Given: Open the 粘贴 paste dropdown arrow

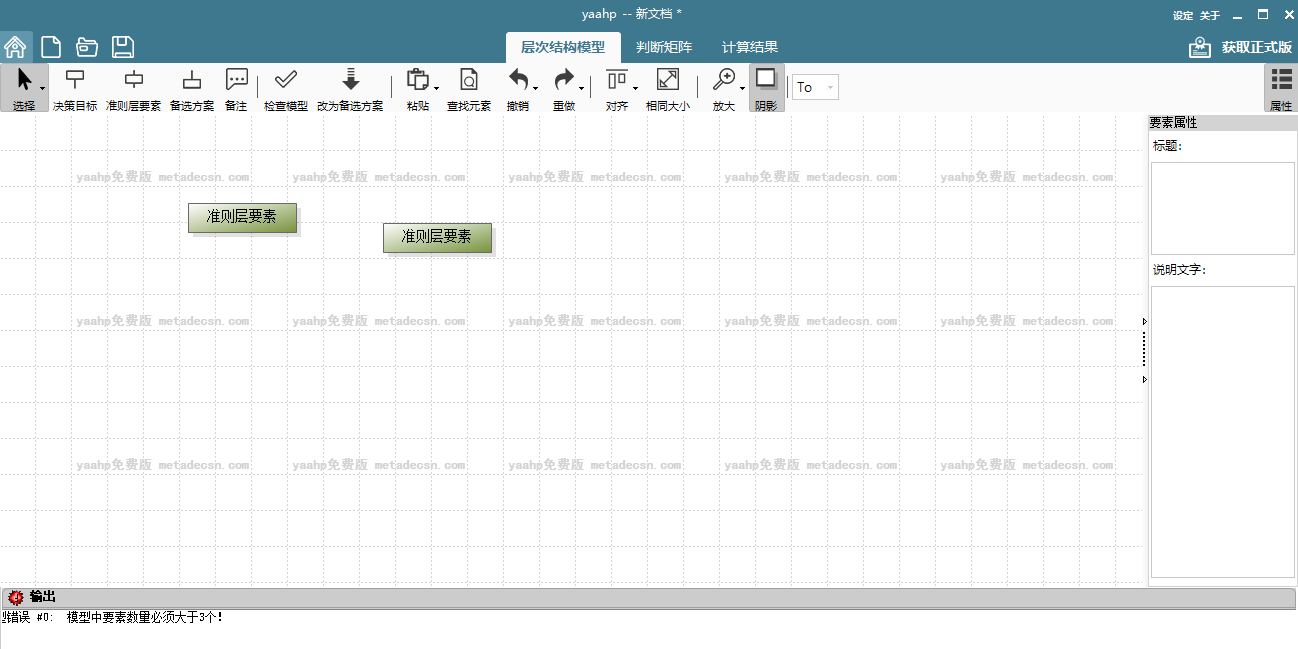Looking at the screenshot, I should click(437, 89).
